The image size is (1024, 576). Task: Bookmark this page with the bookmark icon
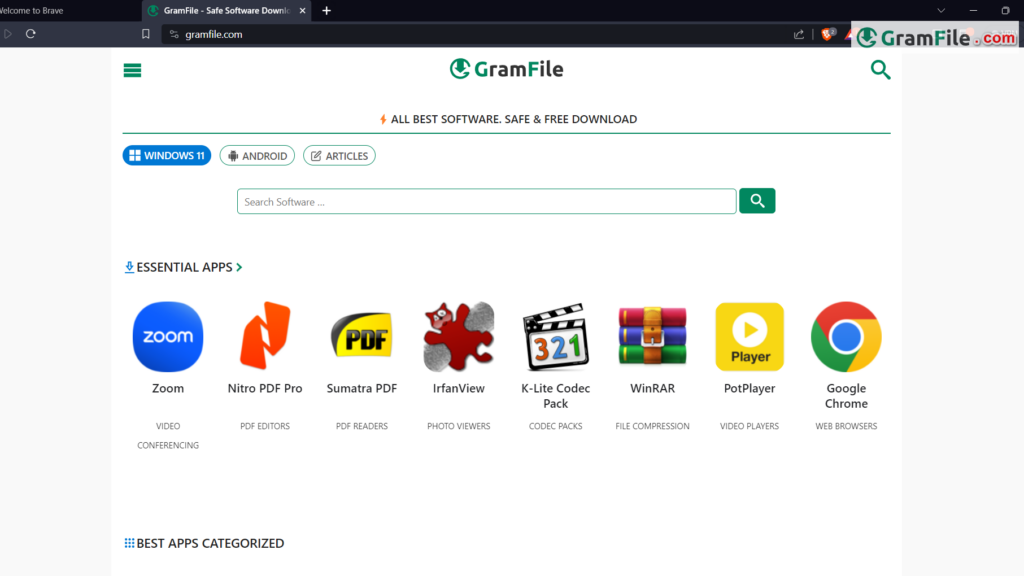coord(146,34)
